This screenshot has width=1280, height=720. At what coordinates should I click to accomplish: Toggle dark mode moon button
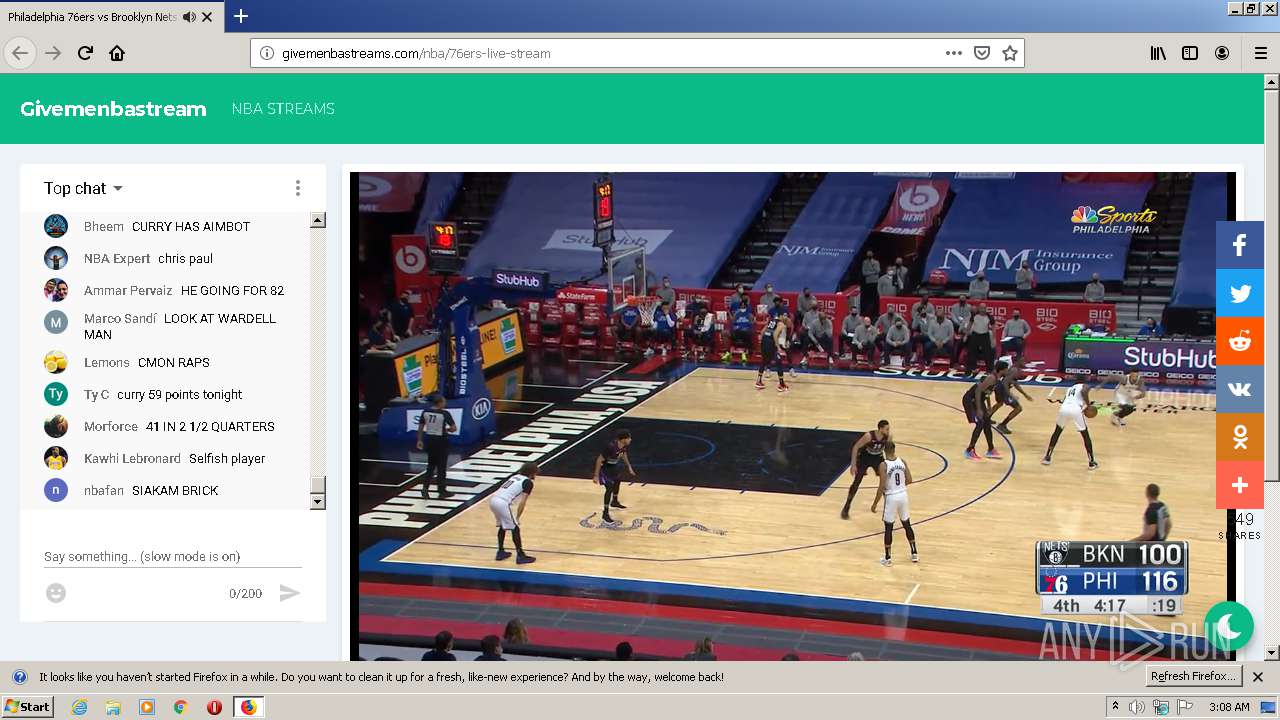click(x=1229, y=627)
